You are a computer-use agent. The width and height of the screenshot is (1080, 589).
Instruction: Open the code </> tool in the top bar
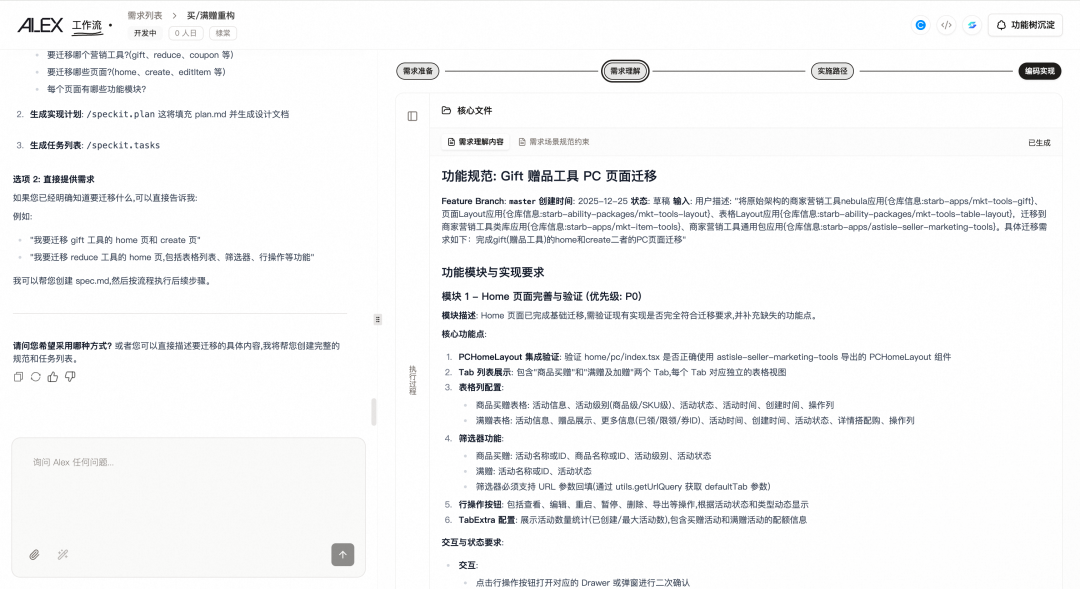point(946,25)
